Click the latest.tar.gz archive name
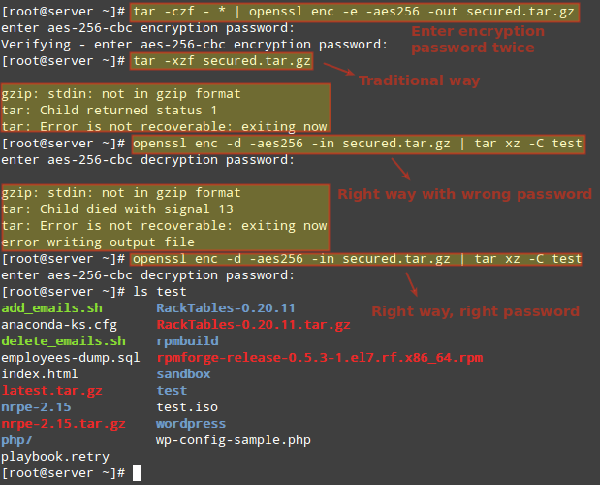Screen dimensions: 600x485 click(x=52, y=390)
